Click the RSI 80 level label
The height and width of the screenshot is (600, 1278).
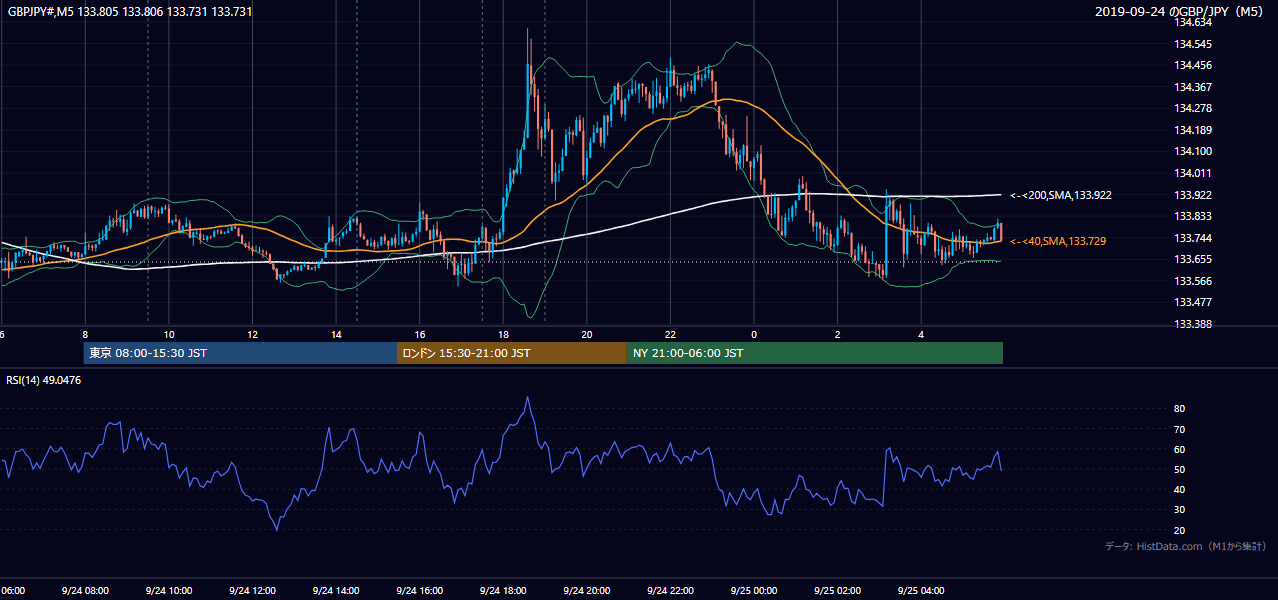click(1179, 409)
